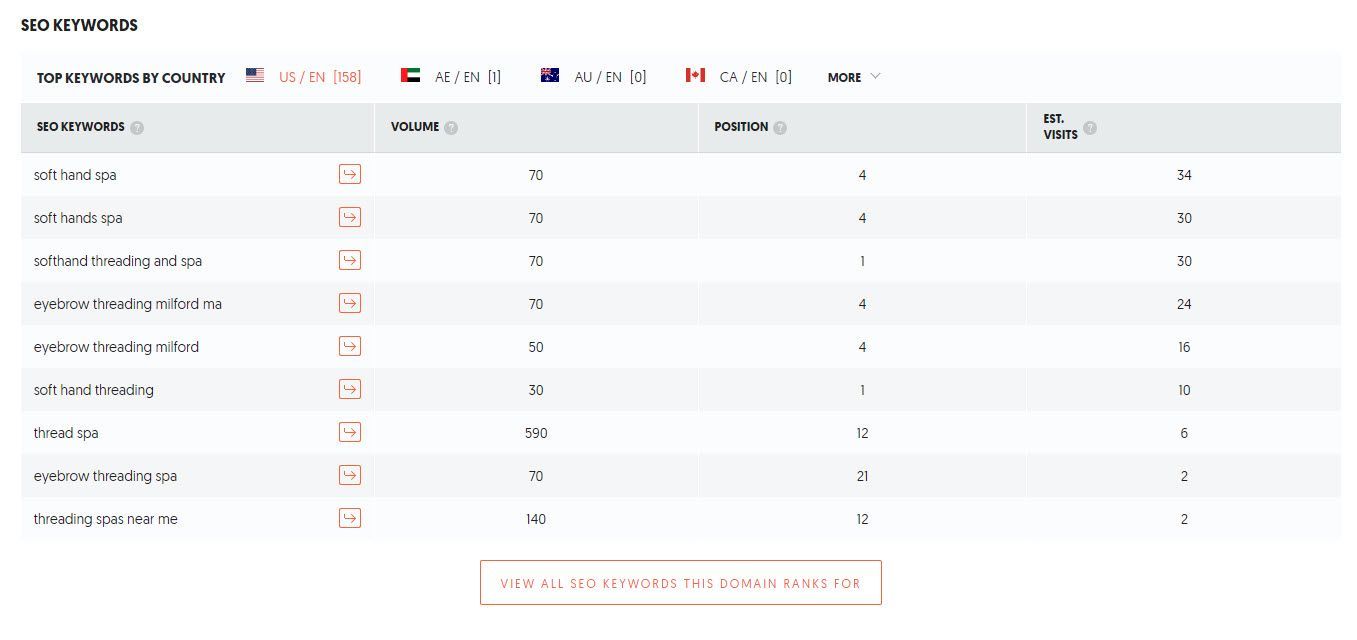1357x640 pixels.
Task: Switch to AE / EN keywords tab
Action: tap(451, 77)
